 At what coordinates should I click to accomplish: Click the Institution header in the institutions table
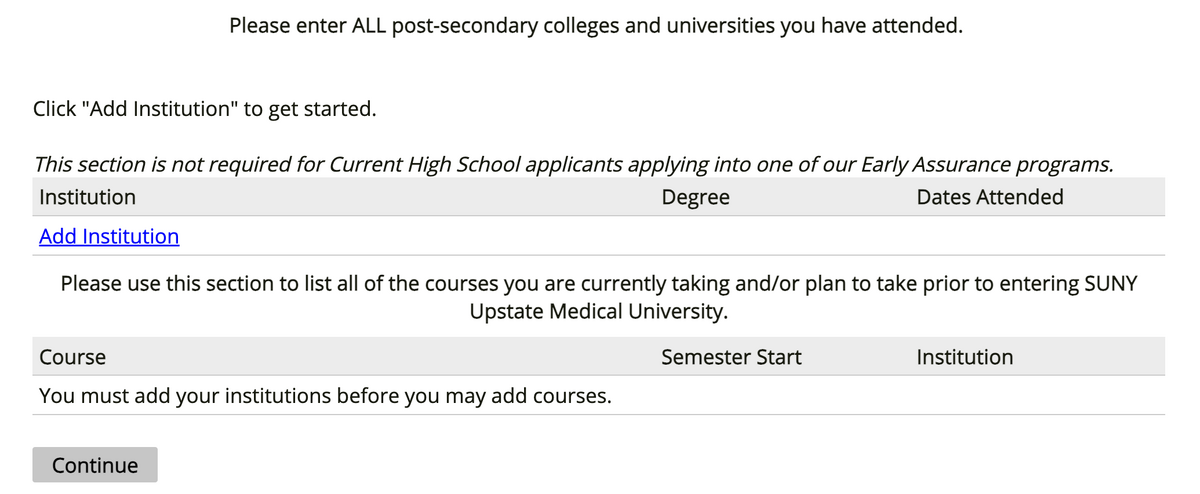[x=87, y=197]
